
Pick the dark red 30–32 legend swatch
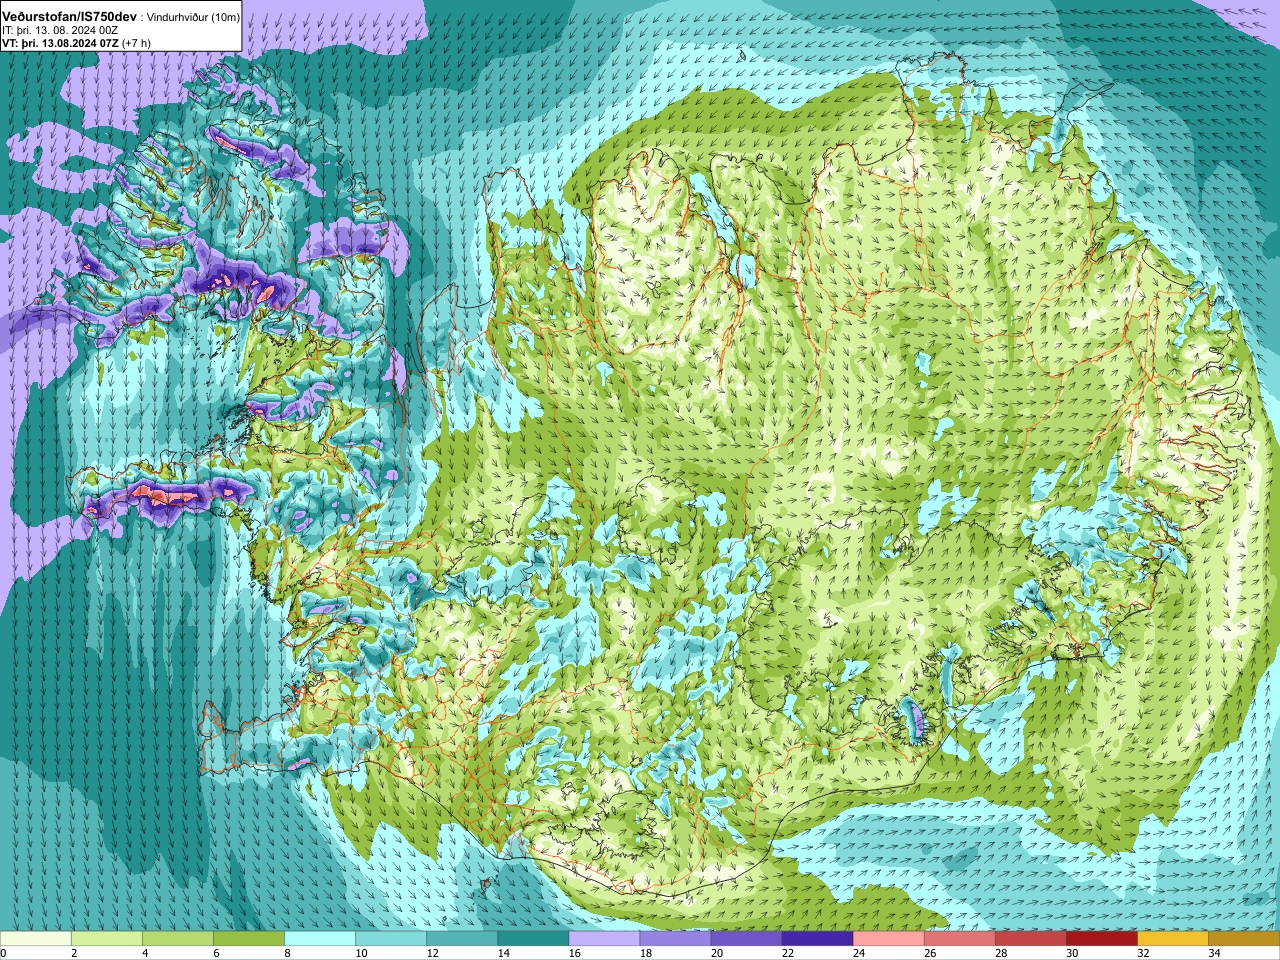(x=1101, y=940)
